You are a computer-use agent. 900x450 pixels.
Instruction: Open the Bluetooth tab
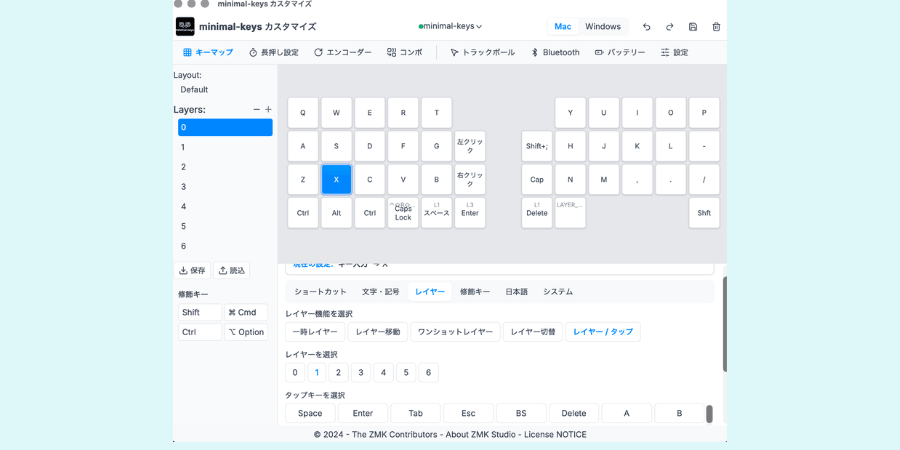(554, 52)
